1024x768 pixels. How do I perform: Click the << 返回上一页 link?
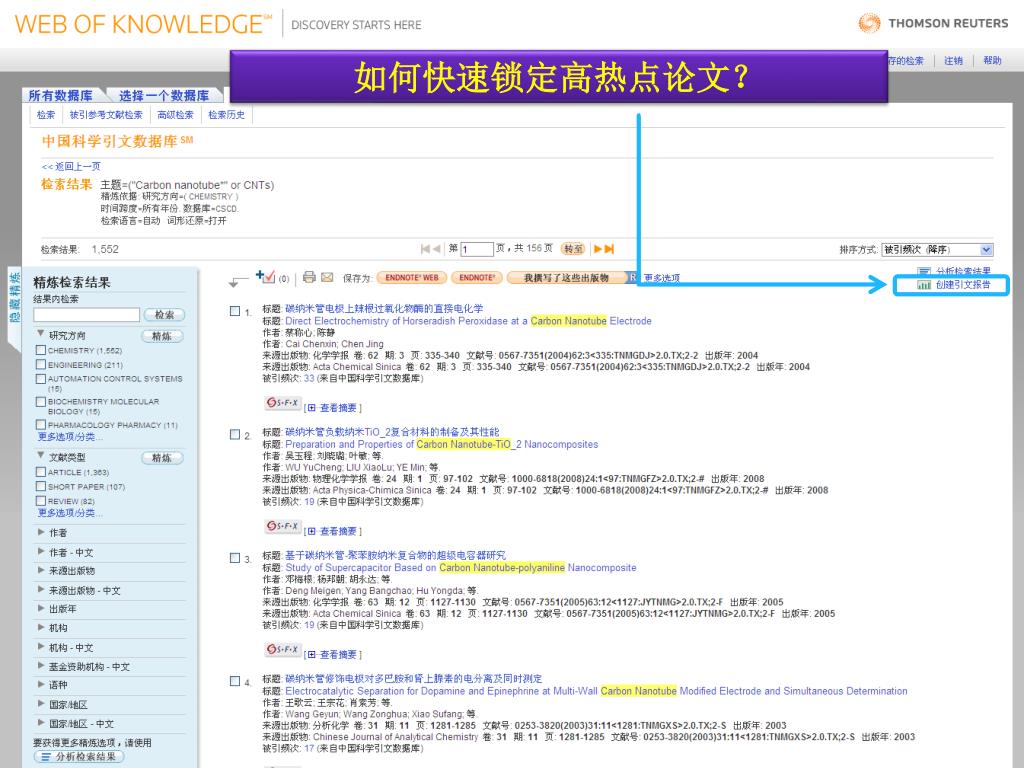71,167
